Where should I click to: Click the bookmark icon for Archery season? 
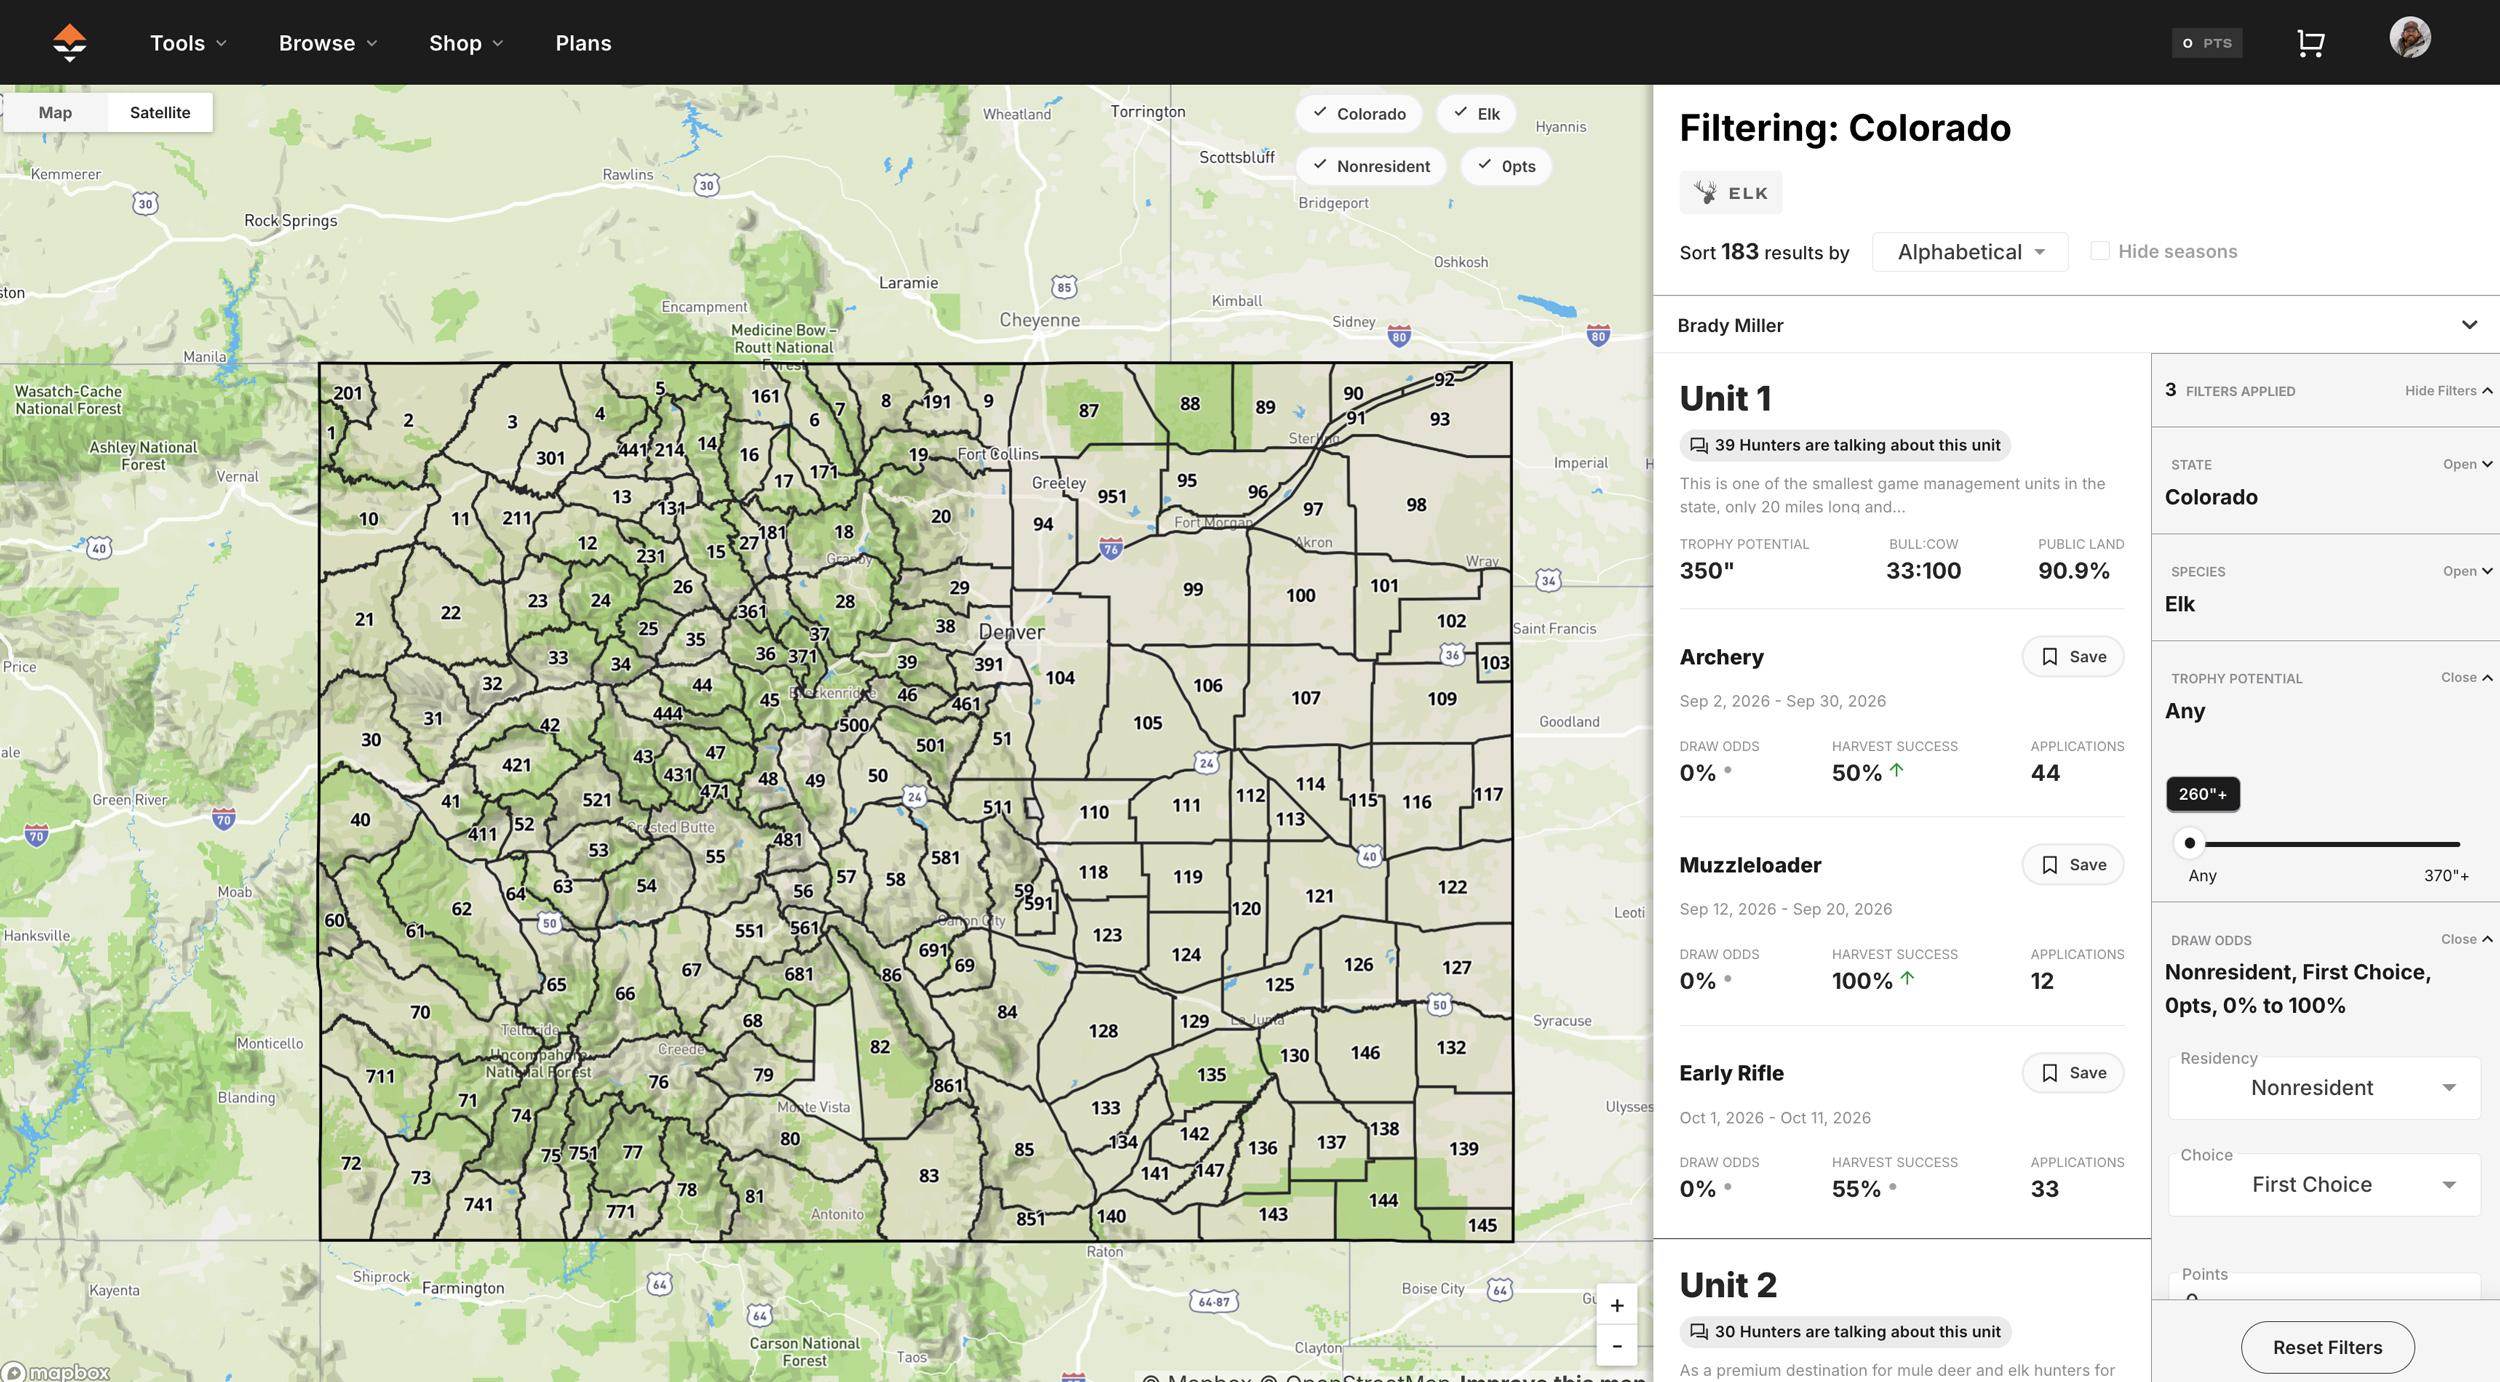[2050, 657]
